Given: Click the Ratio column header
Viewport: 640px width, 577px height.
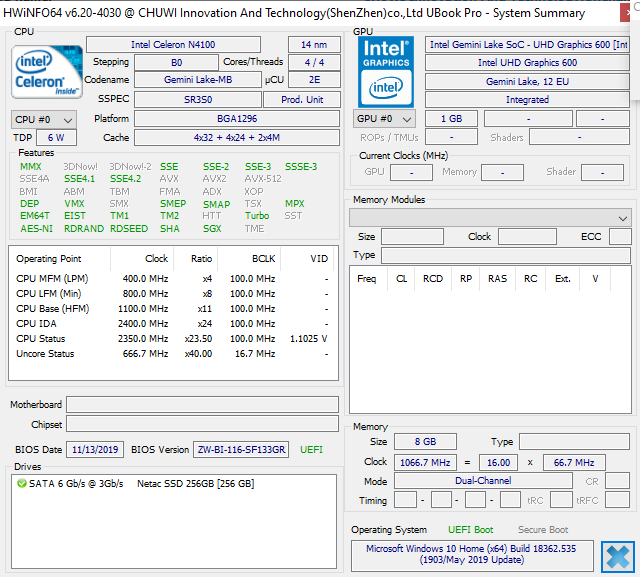Looking at the screenshot, I should point(201,259).
